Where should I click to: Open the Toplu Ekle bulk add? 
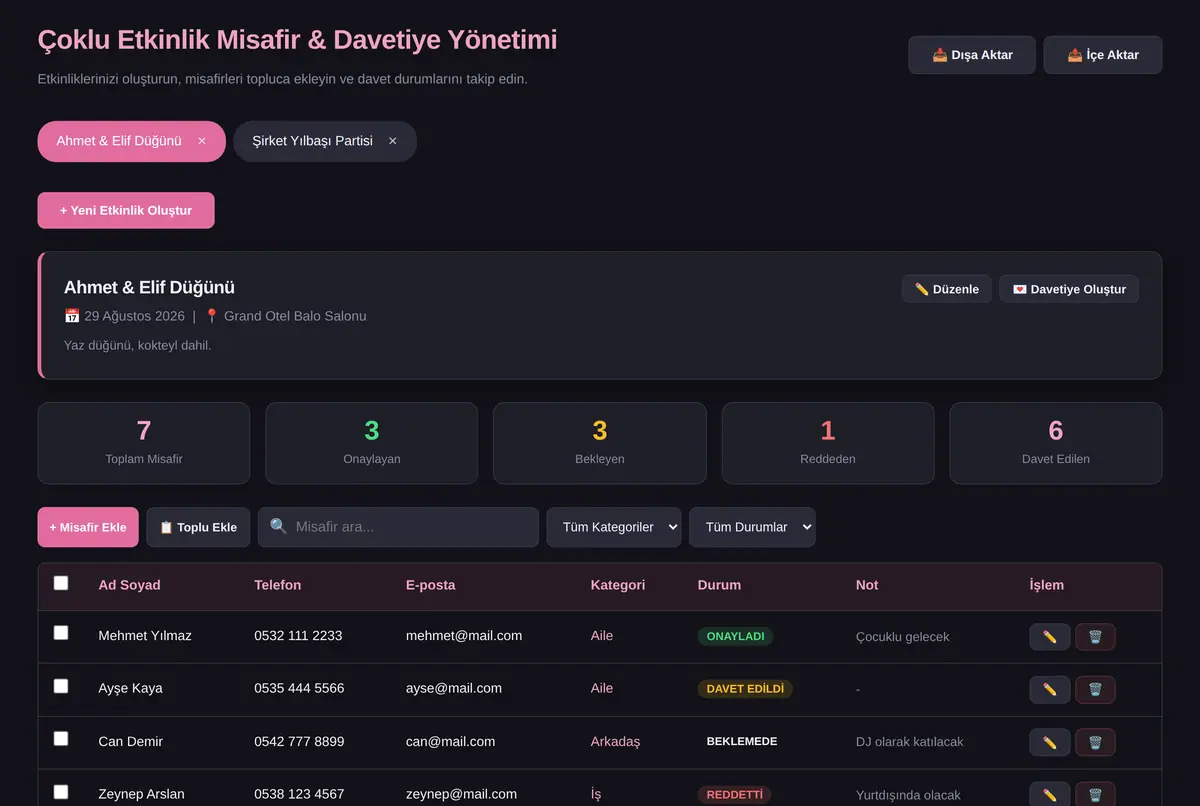(x=198, y=527)
